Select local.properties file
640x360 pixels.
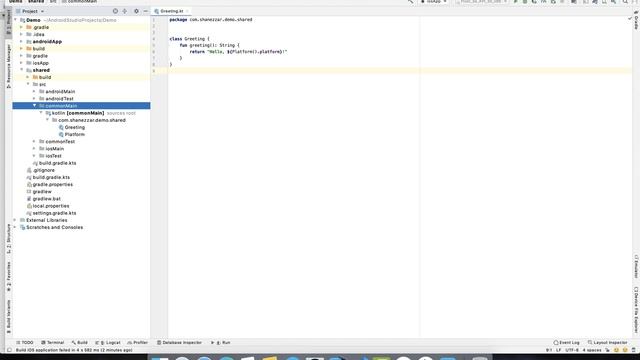tap(51, 206)
